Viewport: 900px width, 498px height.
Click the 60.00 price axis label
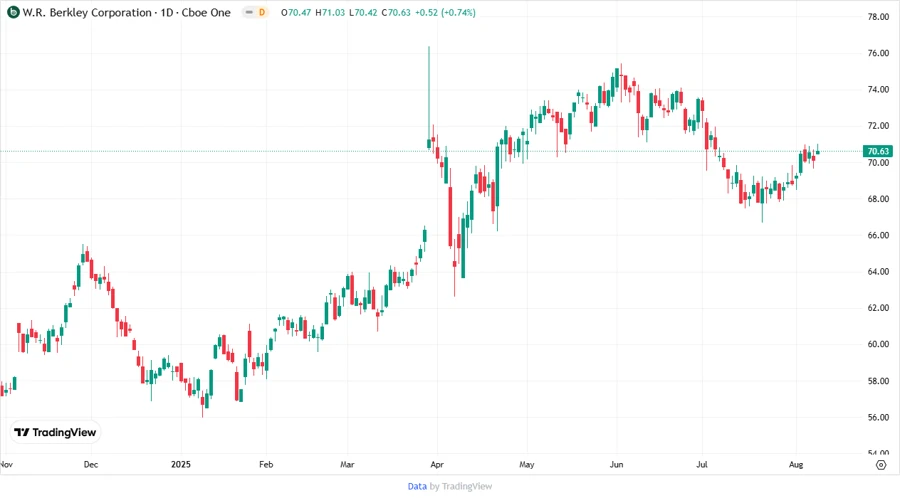(x=878, y=344)
